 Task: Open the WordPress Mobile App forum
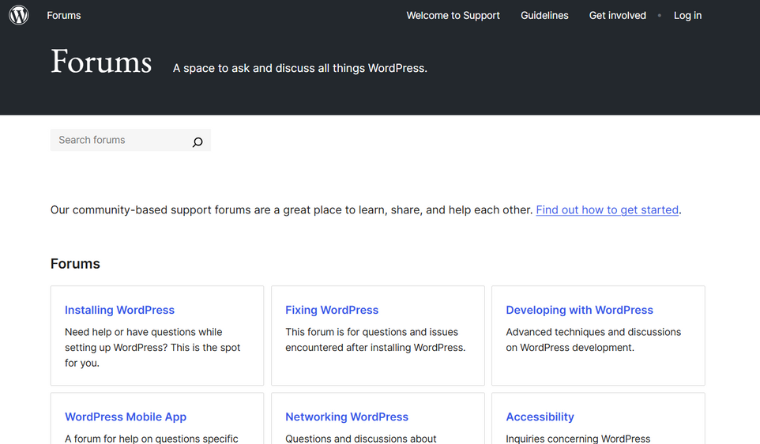(126, 417)
